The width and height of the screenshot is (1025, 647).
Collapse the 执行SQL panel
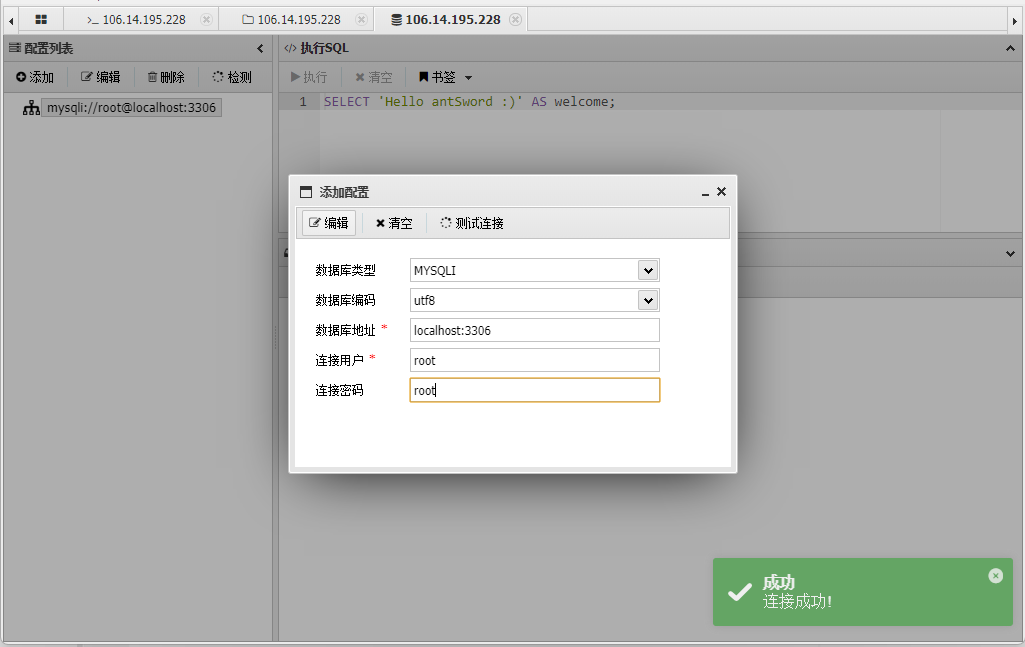(1010, 48)
